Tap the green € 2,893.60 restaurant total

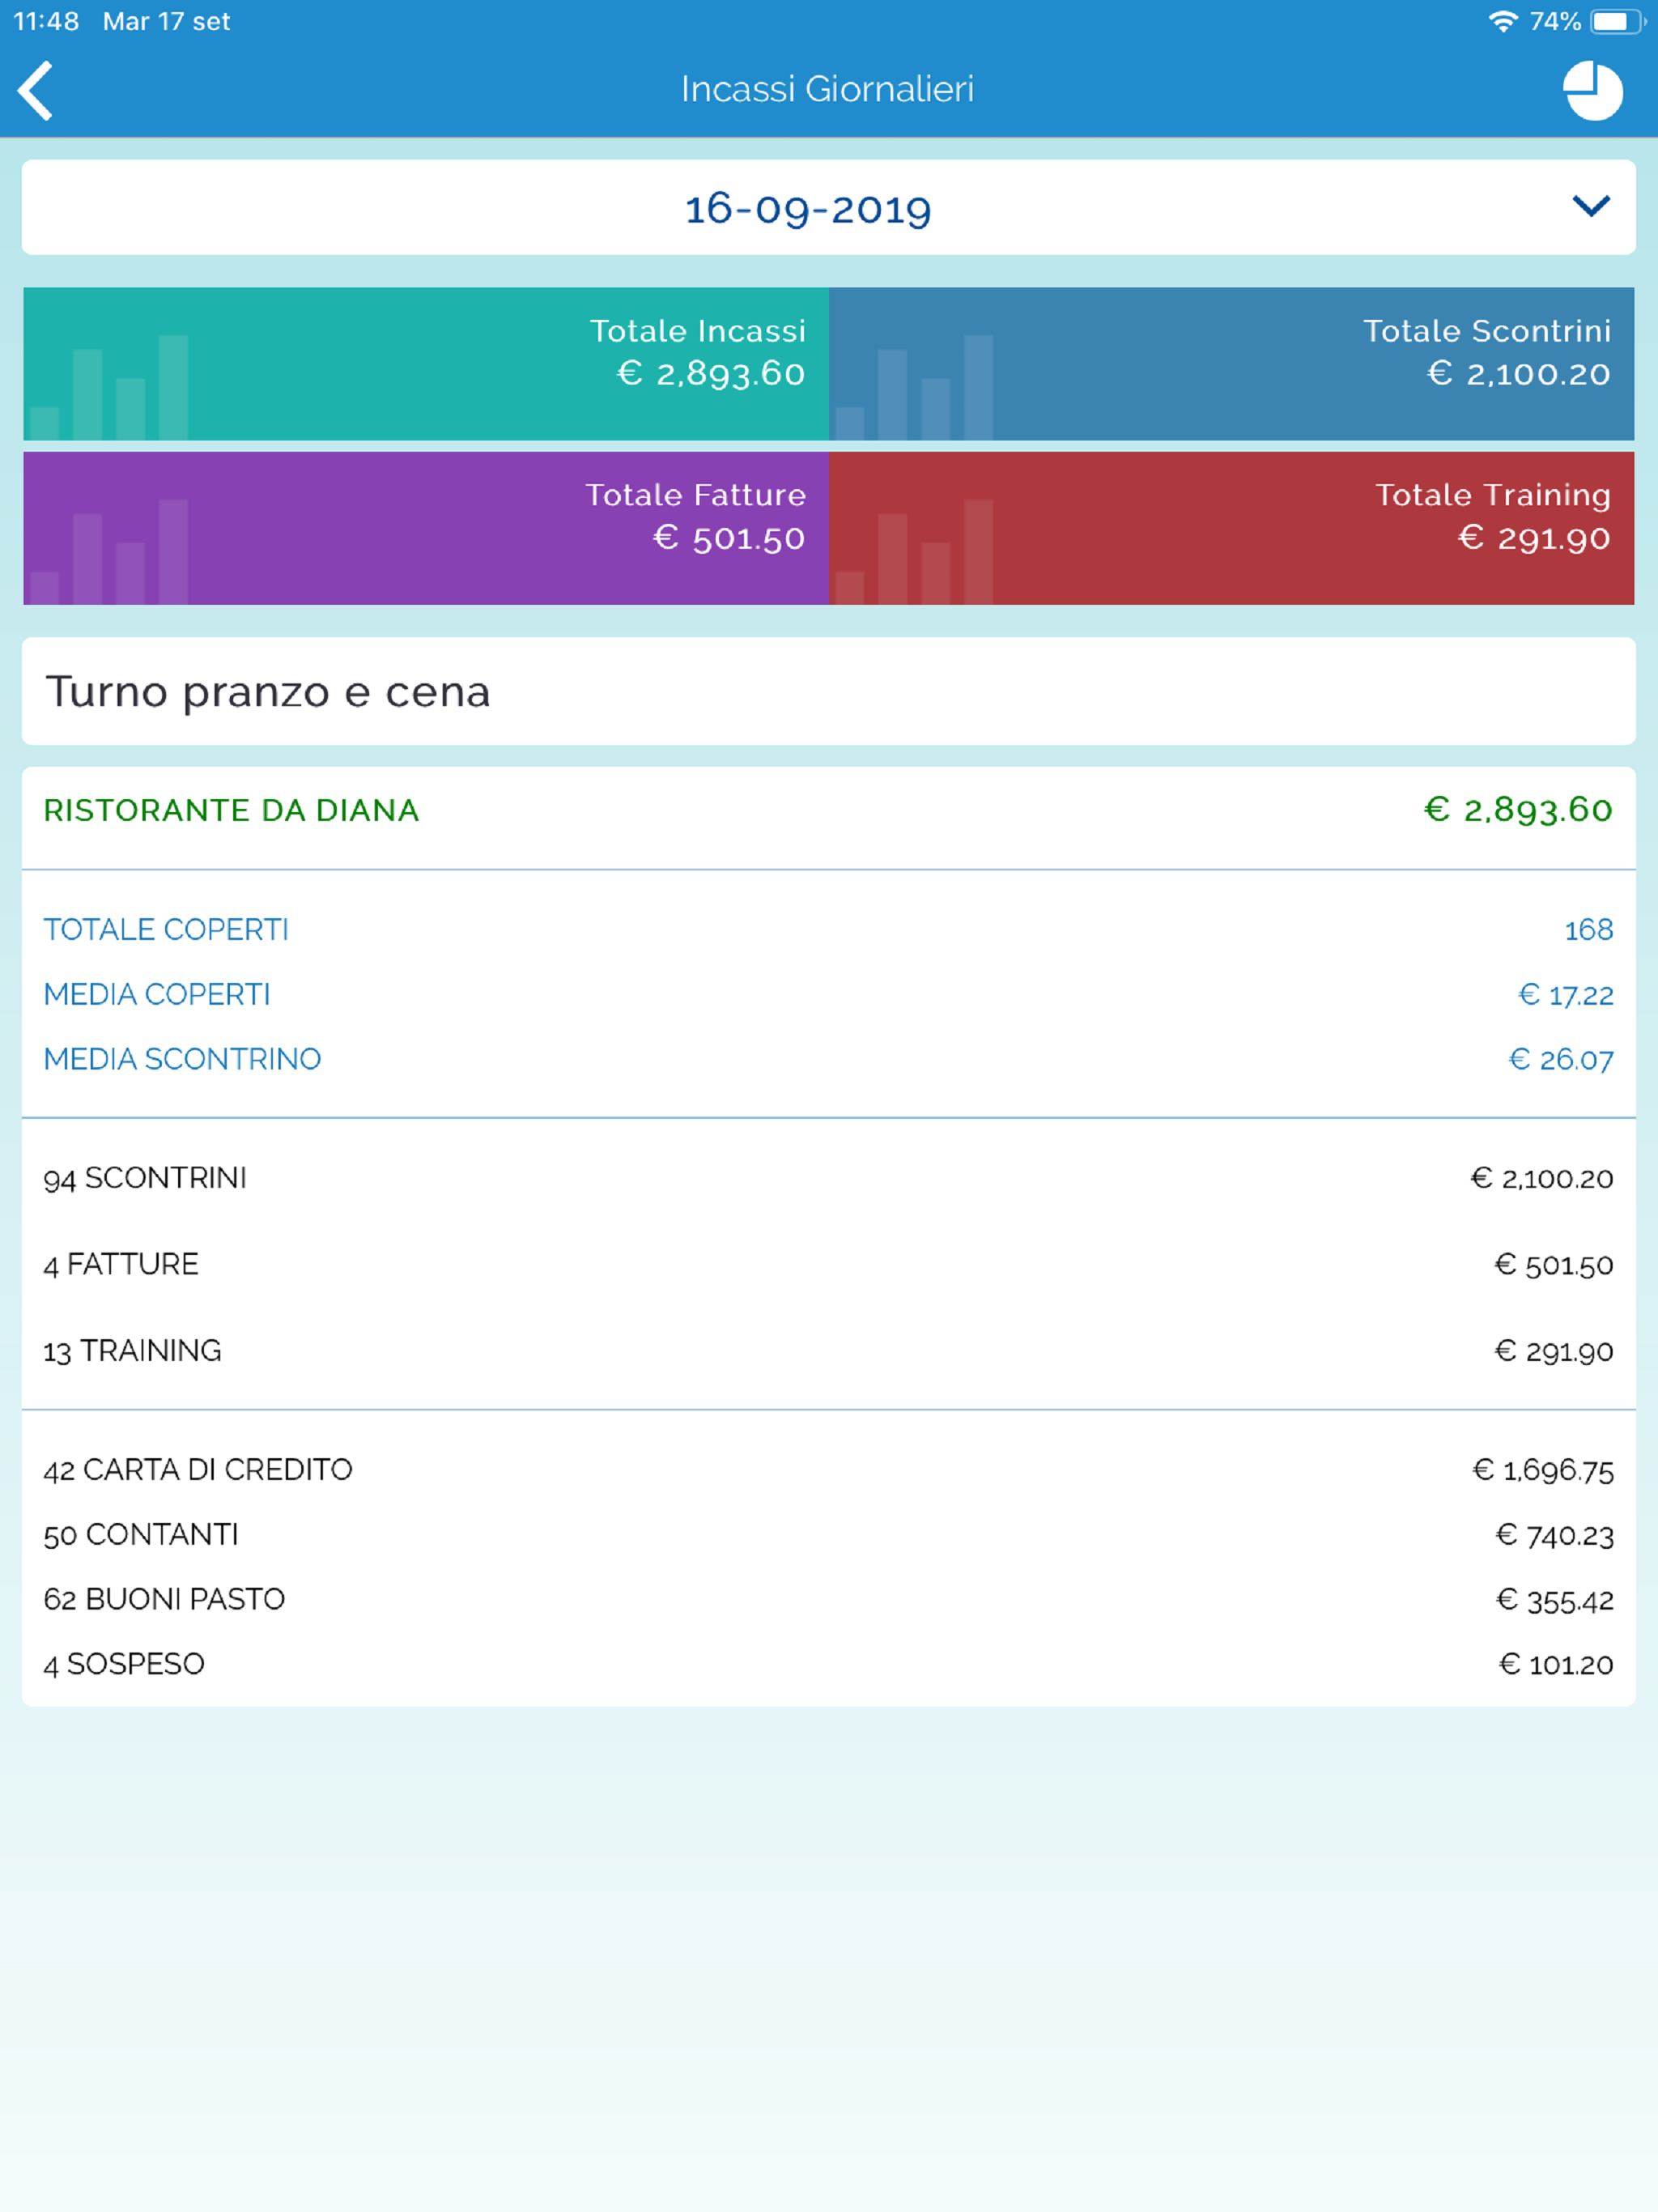(x=1518, y=810)
